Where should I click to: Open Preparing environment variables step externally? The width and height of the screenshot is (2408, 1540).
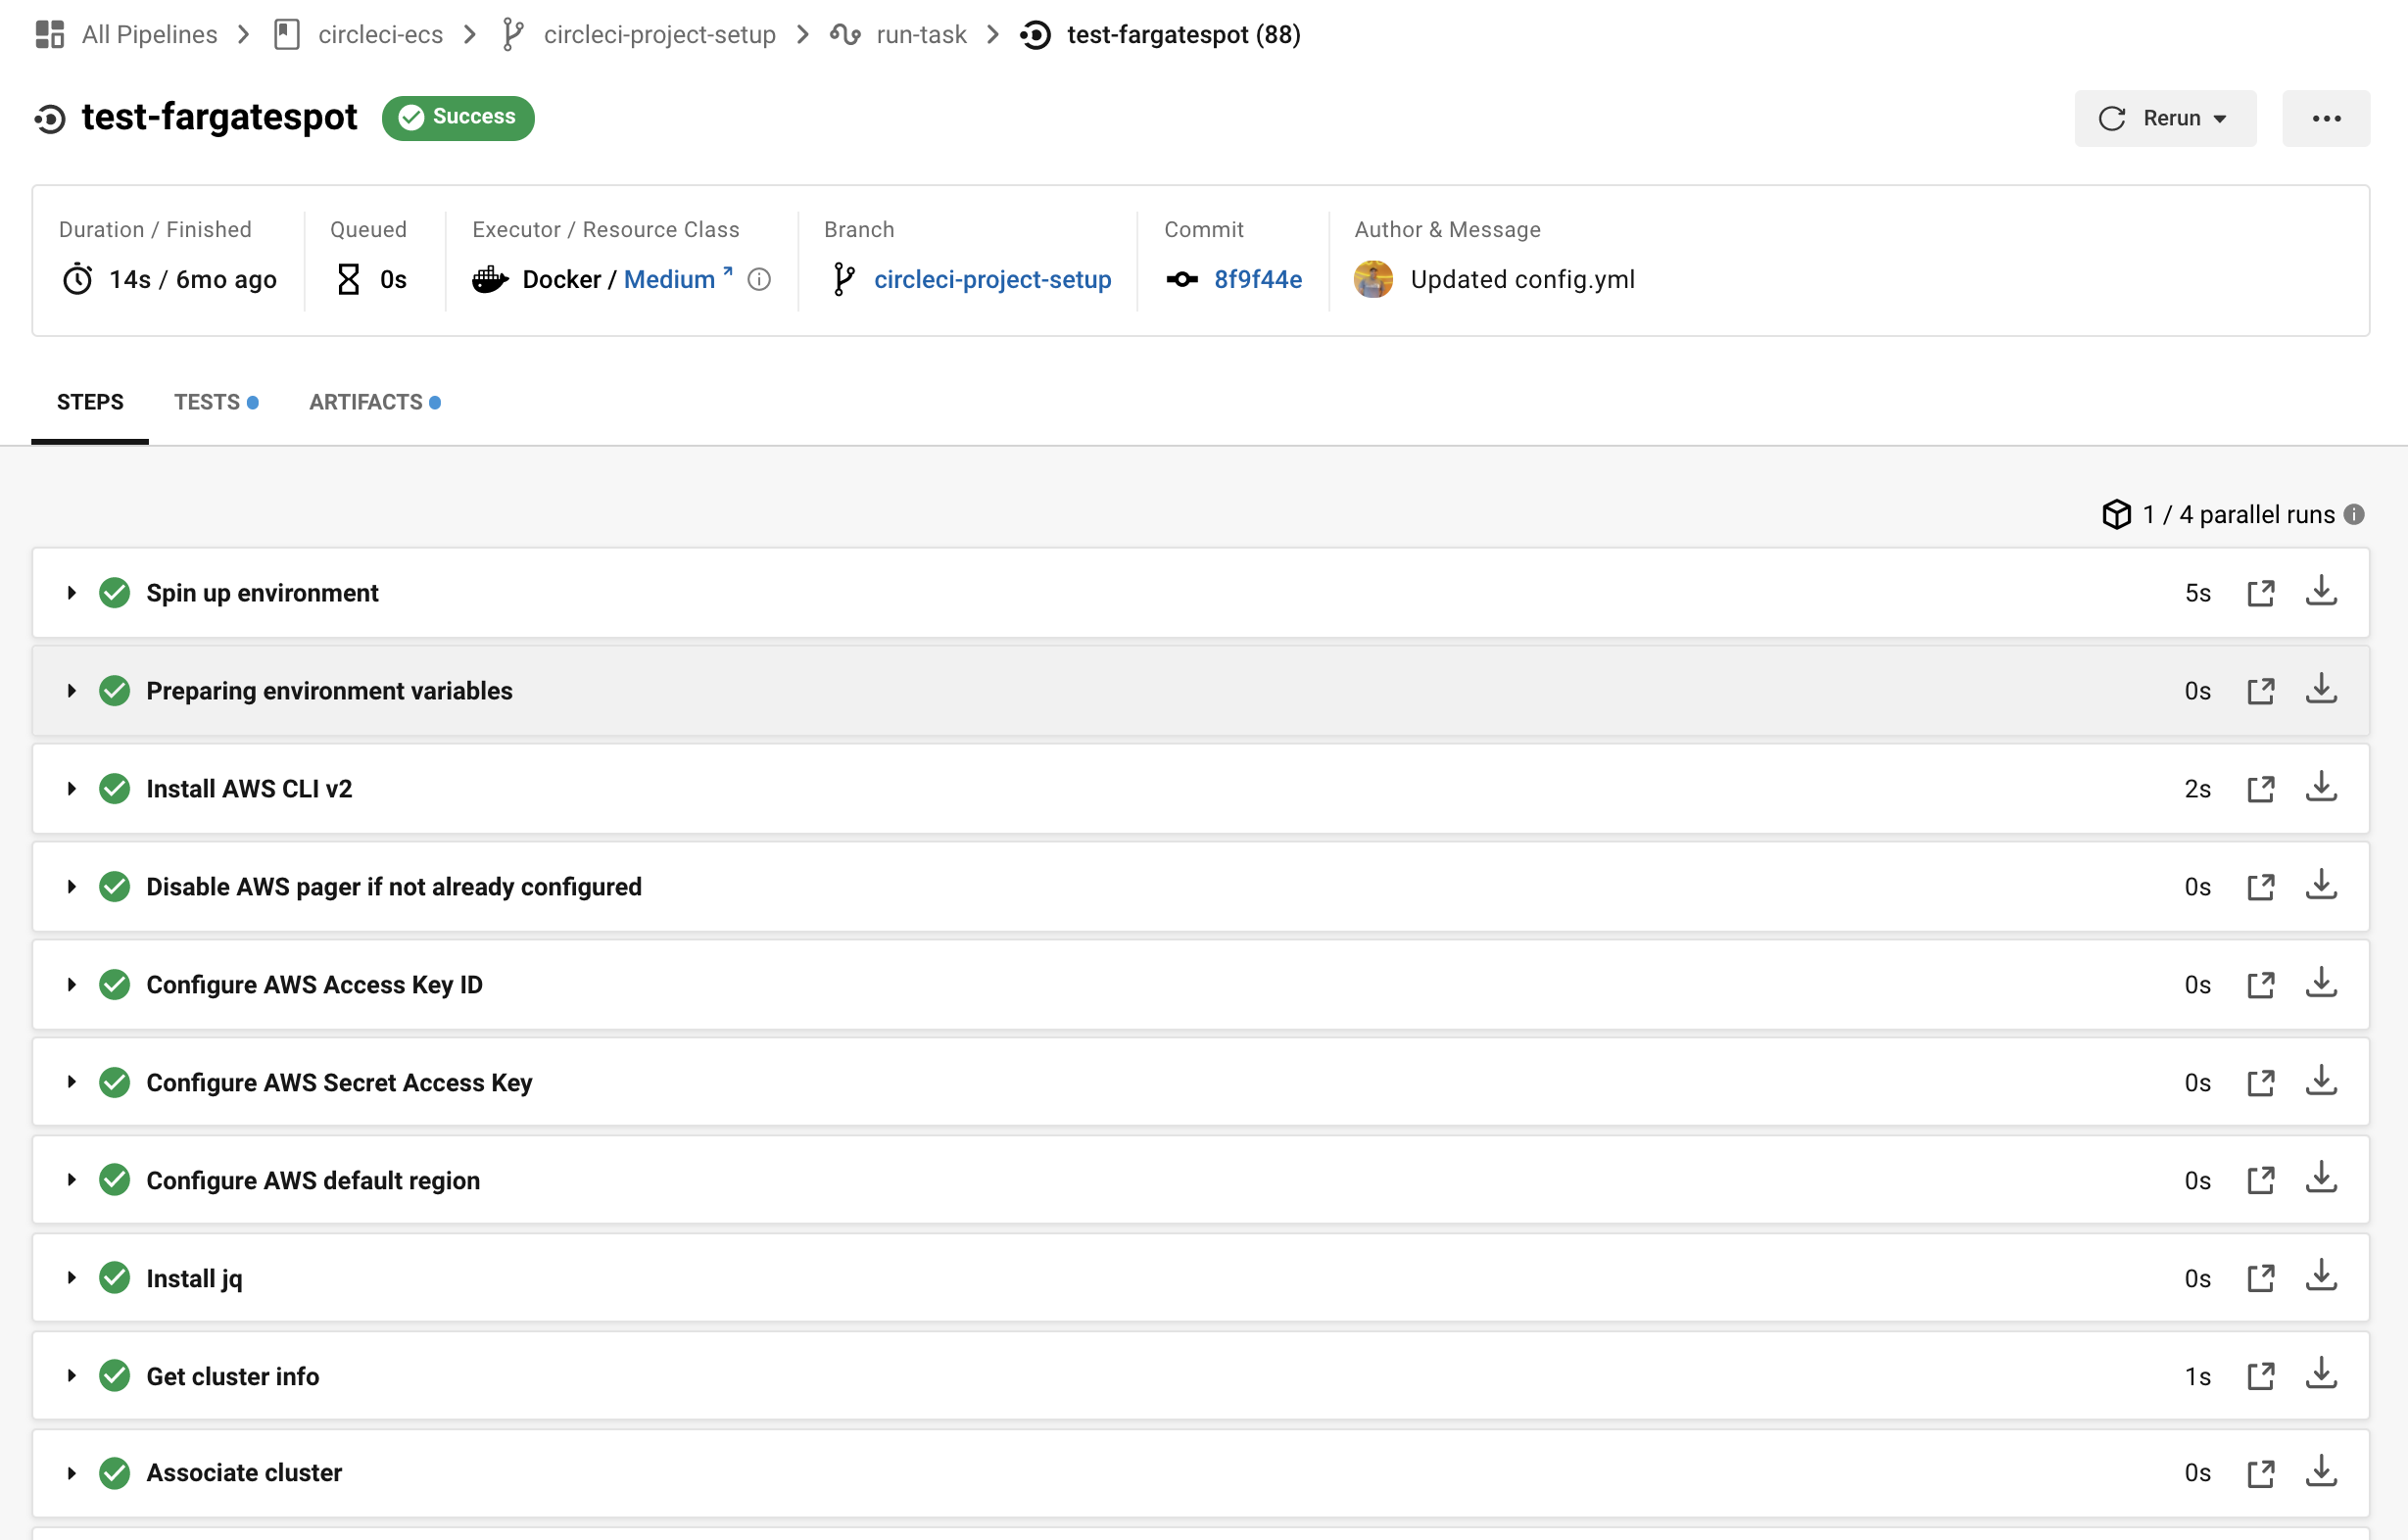click(x=2263, y=690)
